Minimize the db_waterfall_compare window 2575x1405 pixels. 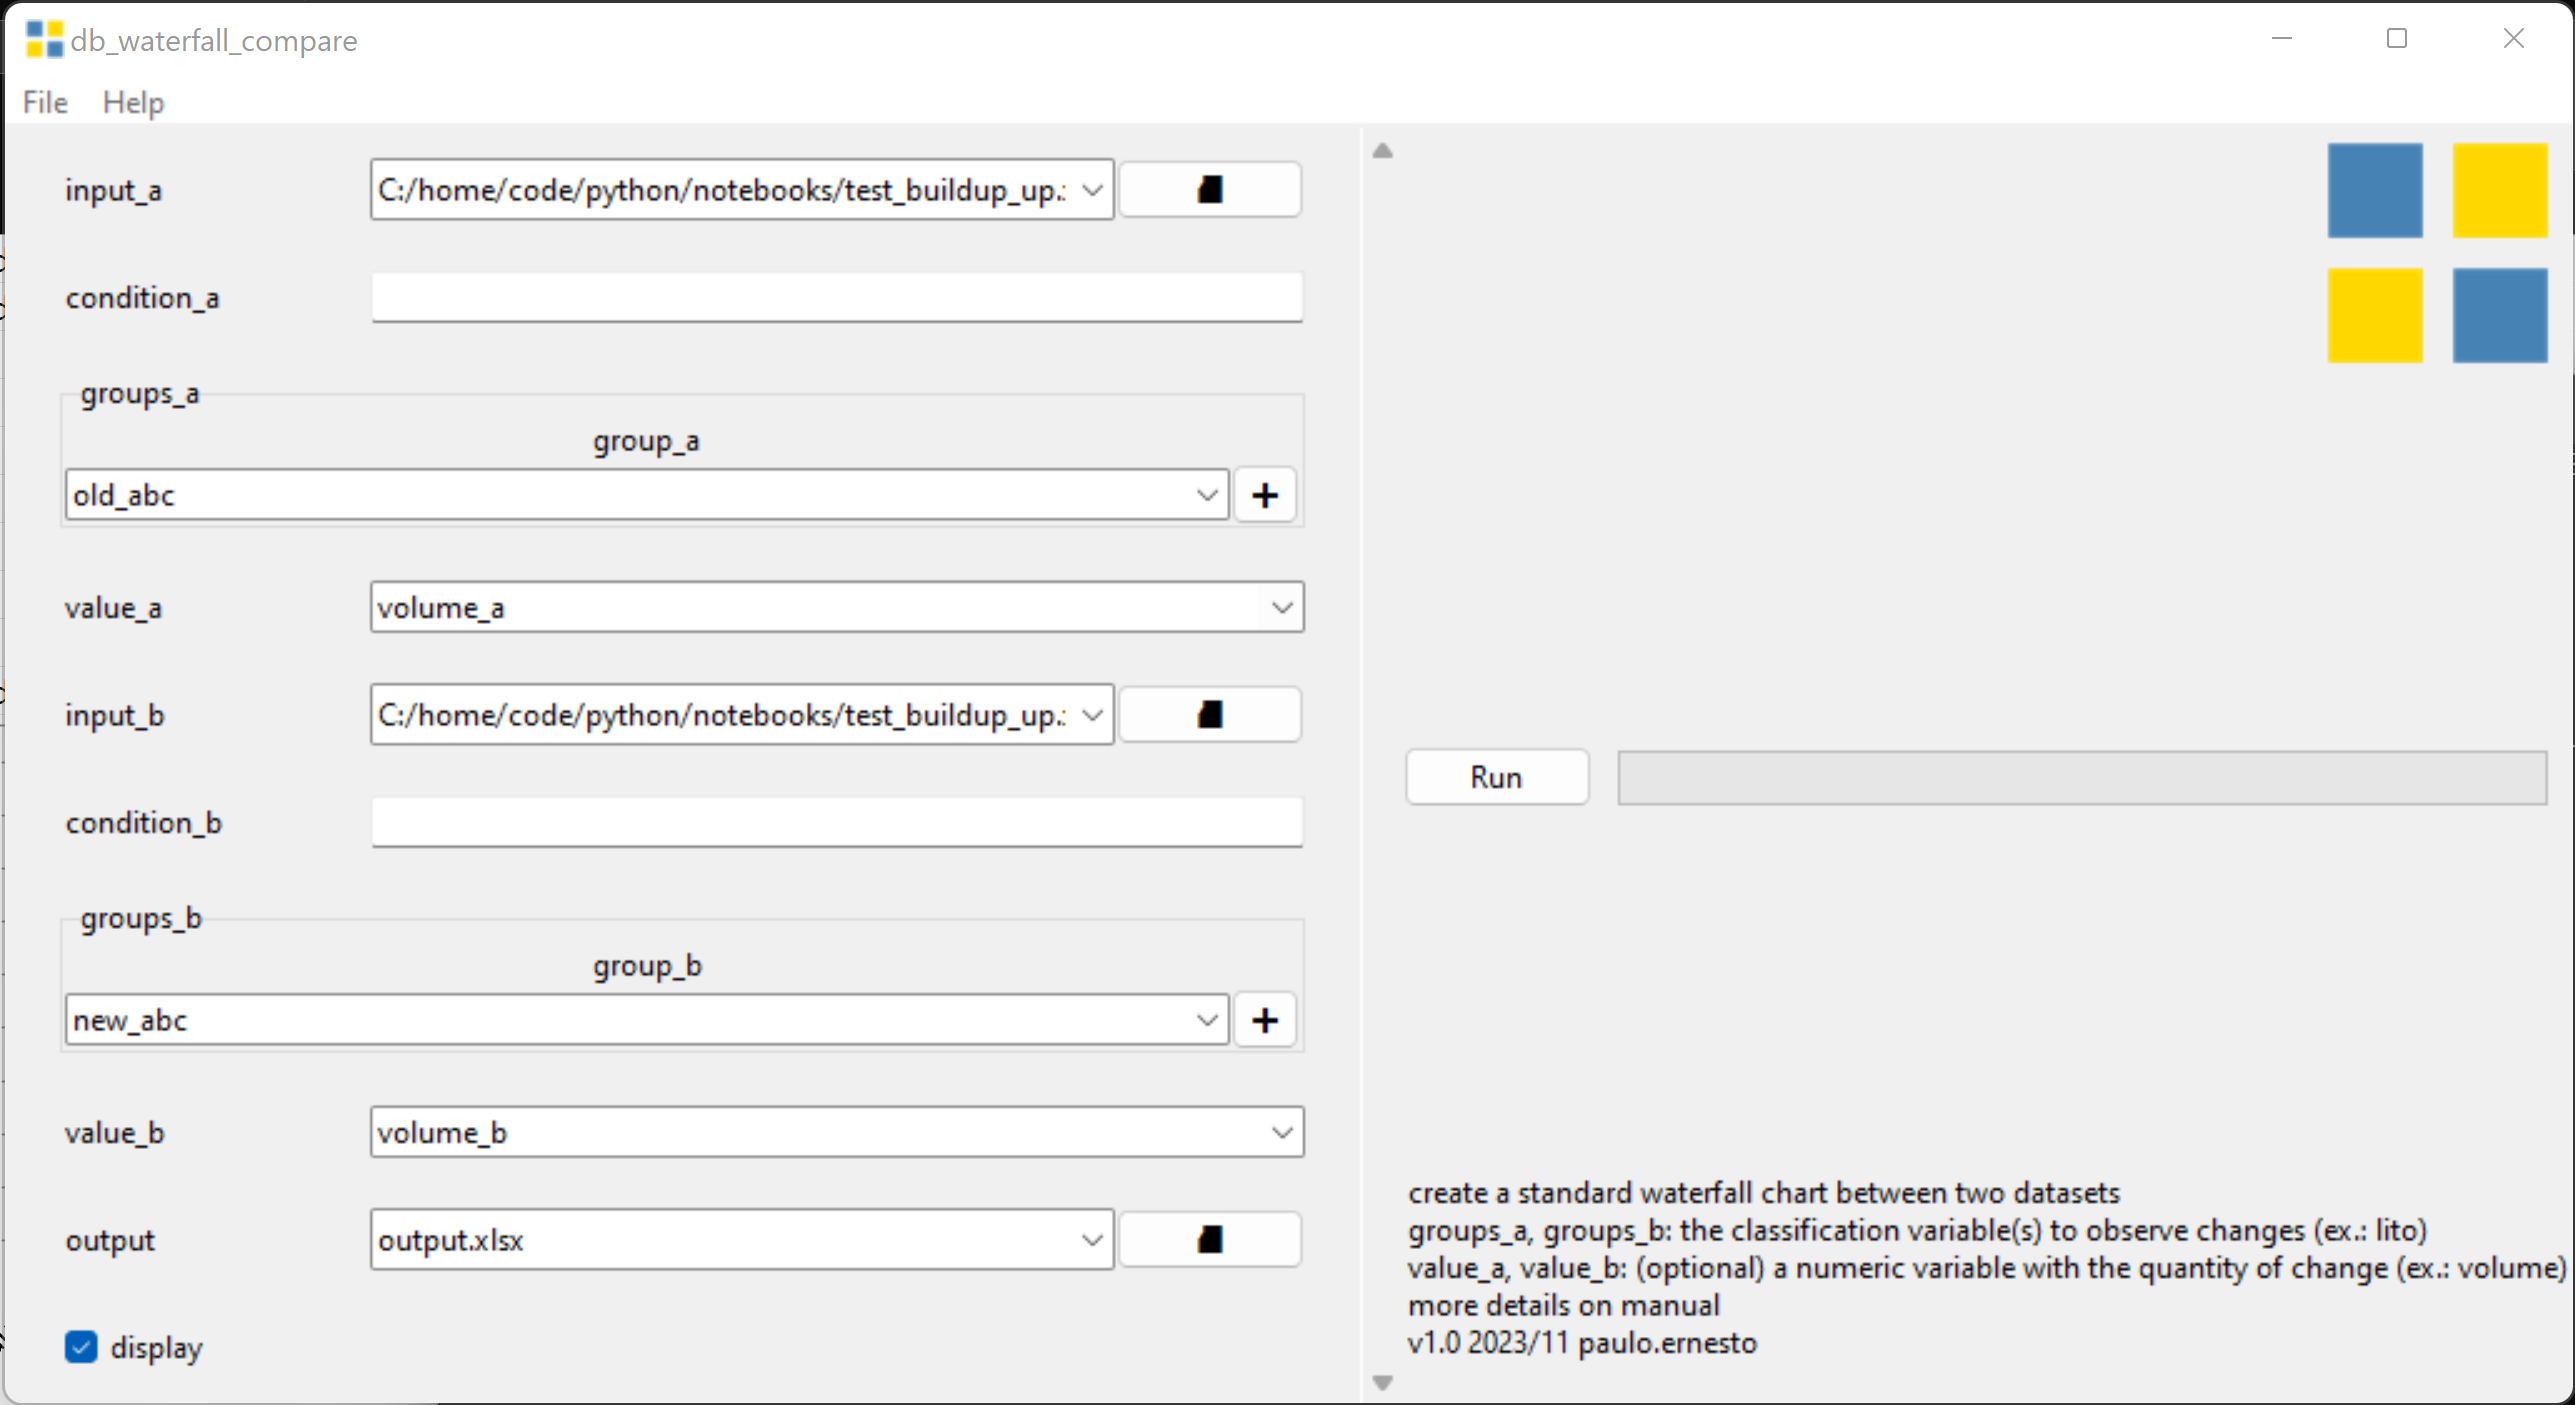(x=2282, y=39)
